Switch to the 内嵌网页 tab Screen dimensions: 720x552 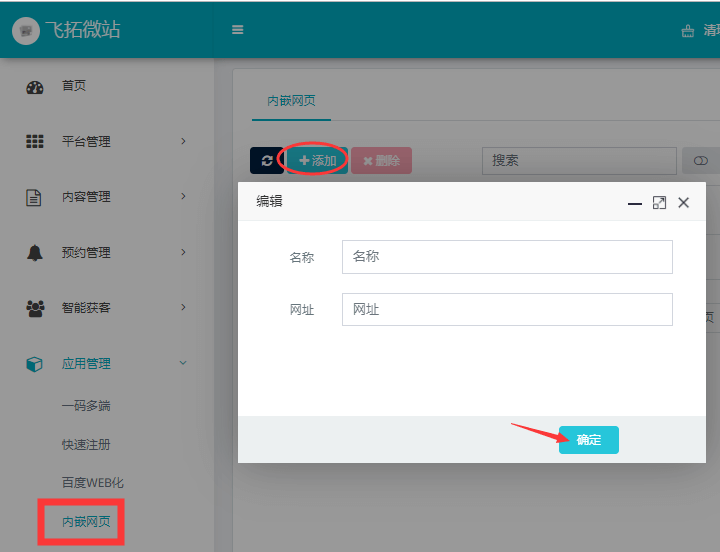[291, 101]
